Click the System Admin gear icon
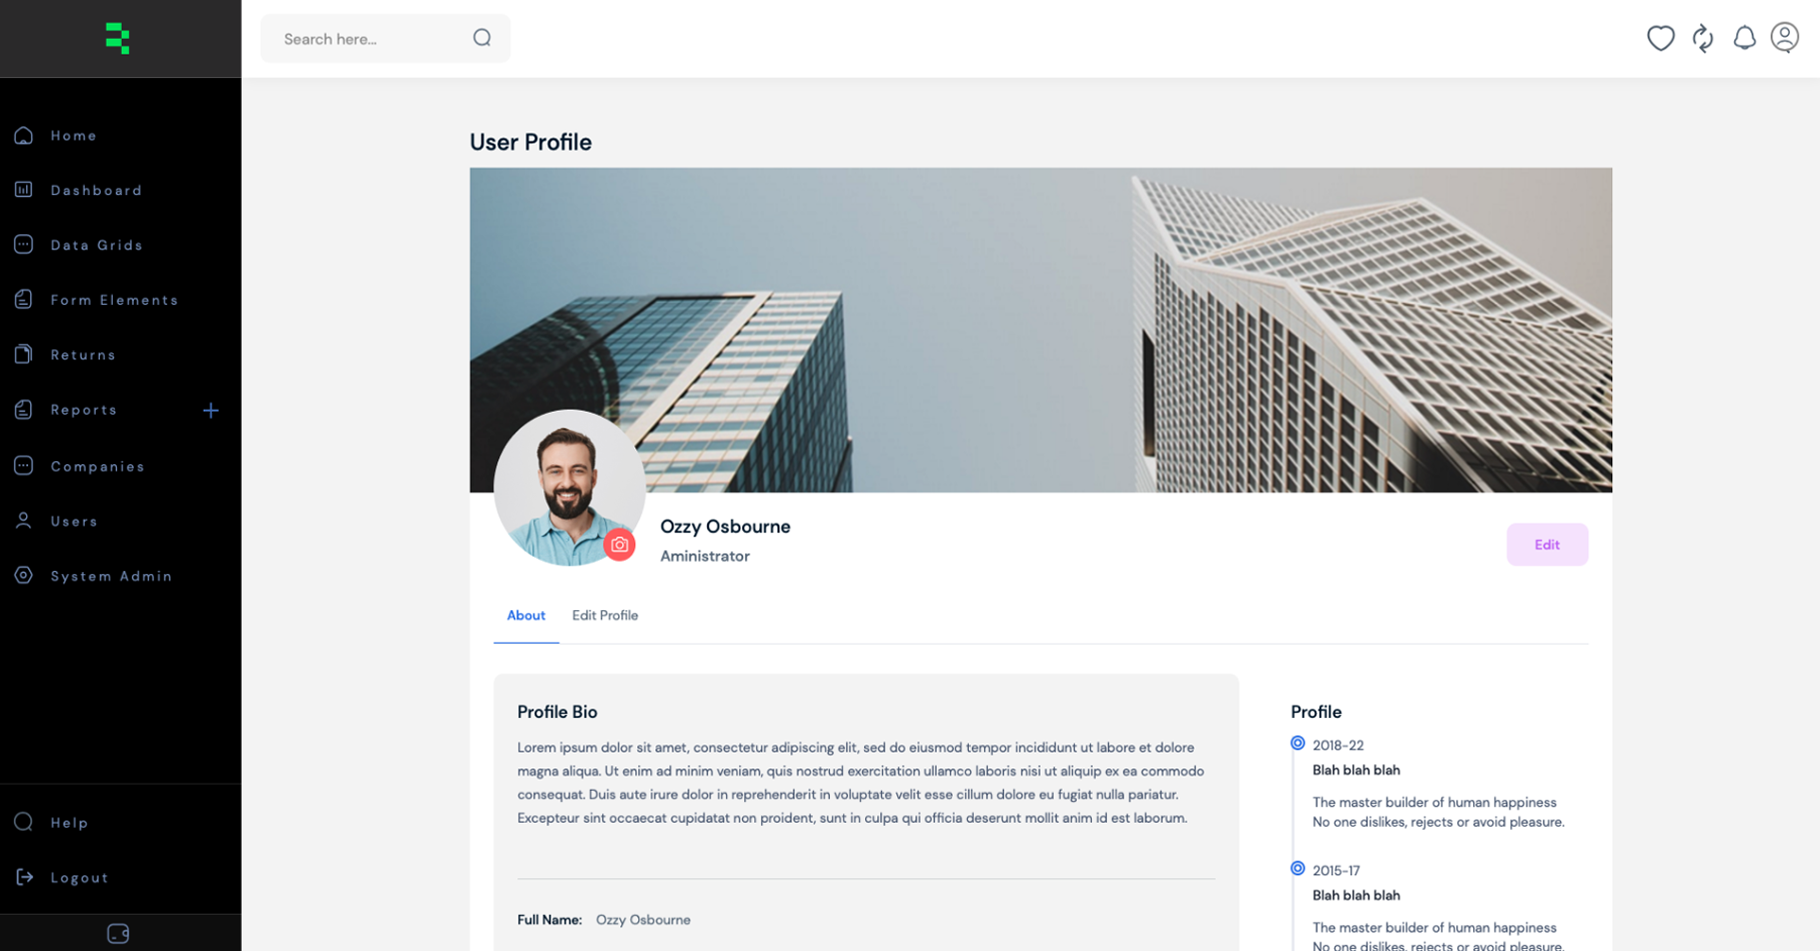 [24, 575]
